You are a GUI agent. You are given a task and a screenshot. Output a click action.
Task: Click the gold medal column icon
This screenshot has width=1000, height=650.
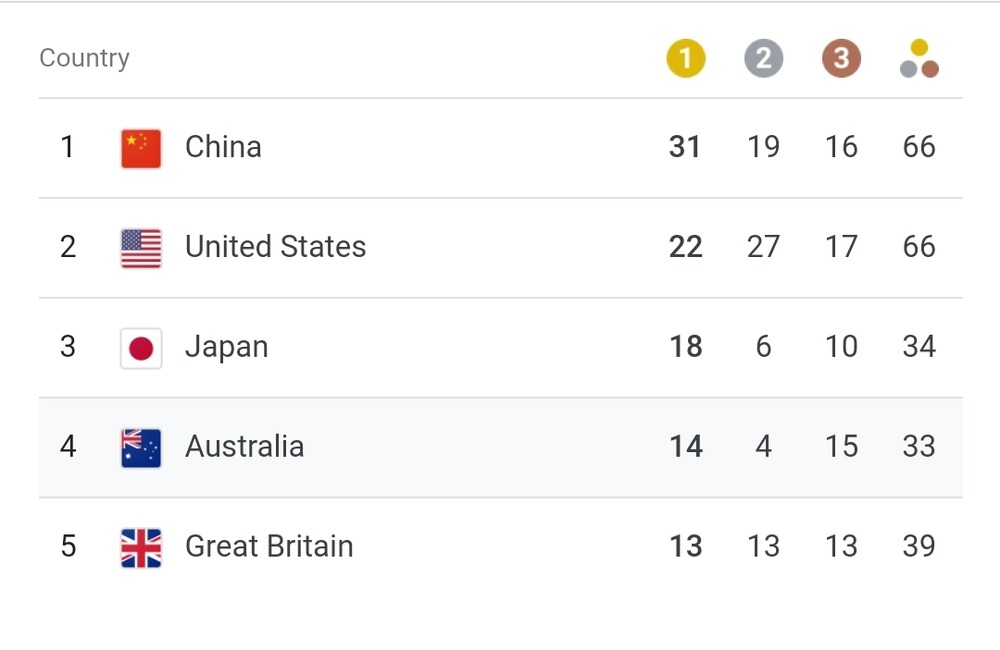tap(686, 59)
